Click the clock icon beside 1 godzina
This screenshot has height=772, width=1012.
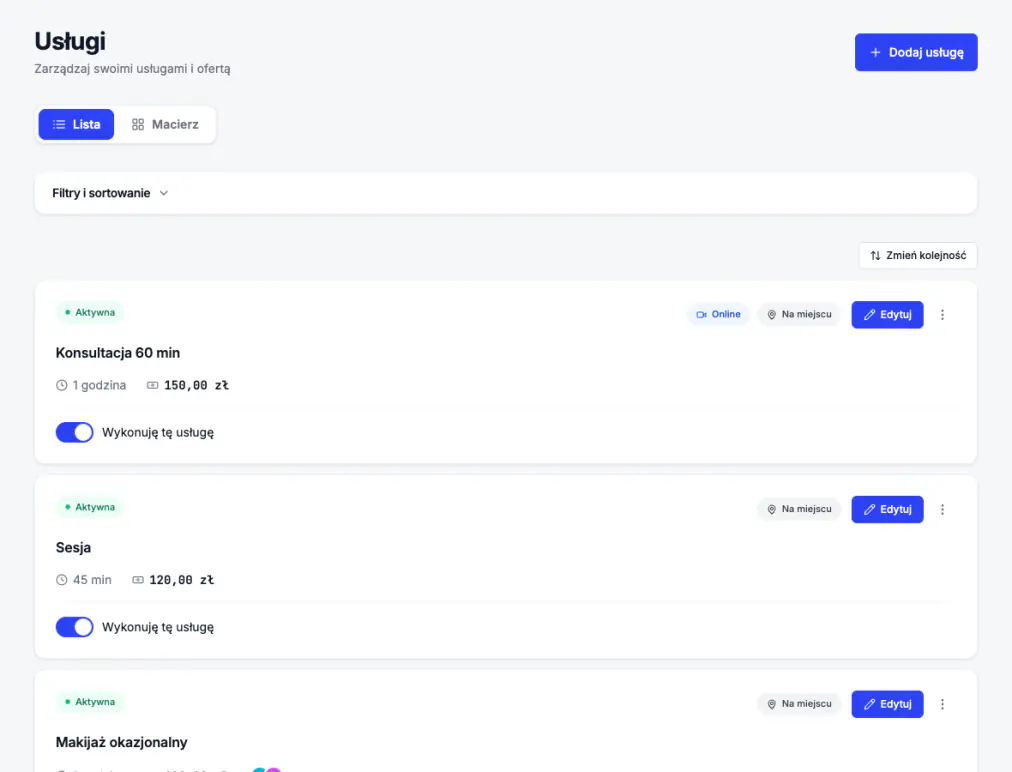click(x=61, y=385)
